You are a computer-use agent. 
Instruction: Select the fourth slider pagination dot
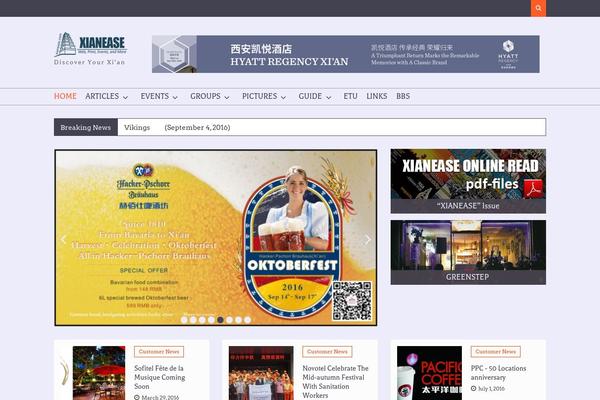tap(211, 320)
